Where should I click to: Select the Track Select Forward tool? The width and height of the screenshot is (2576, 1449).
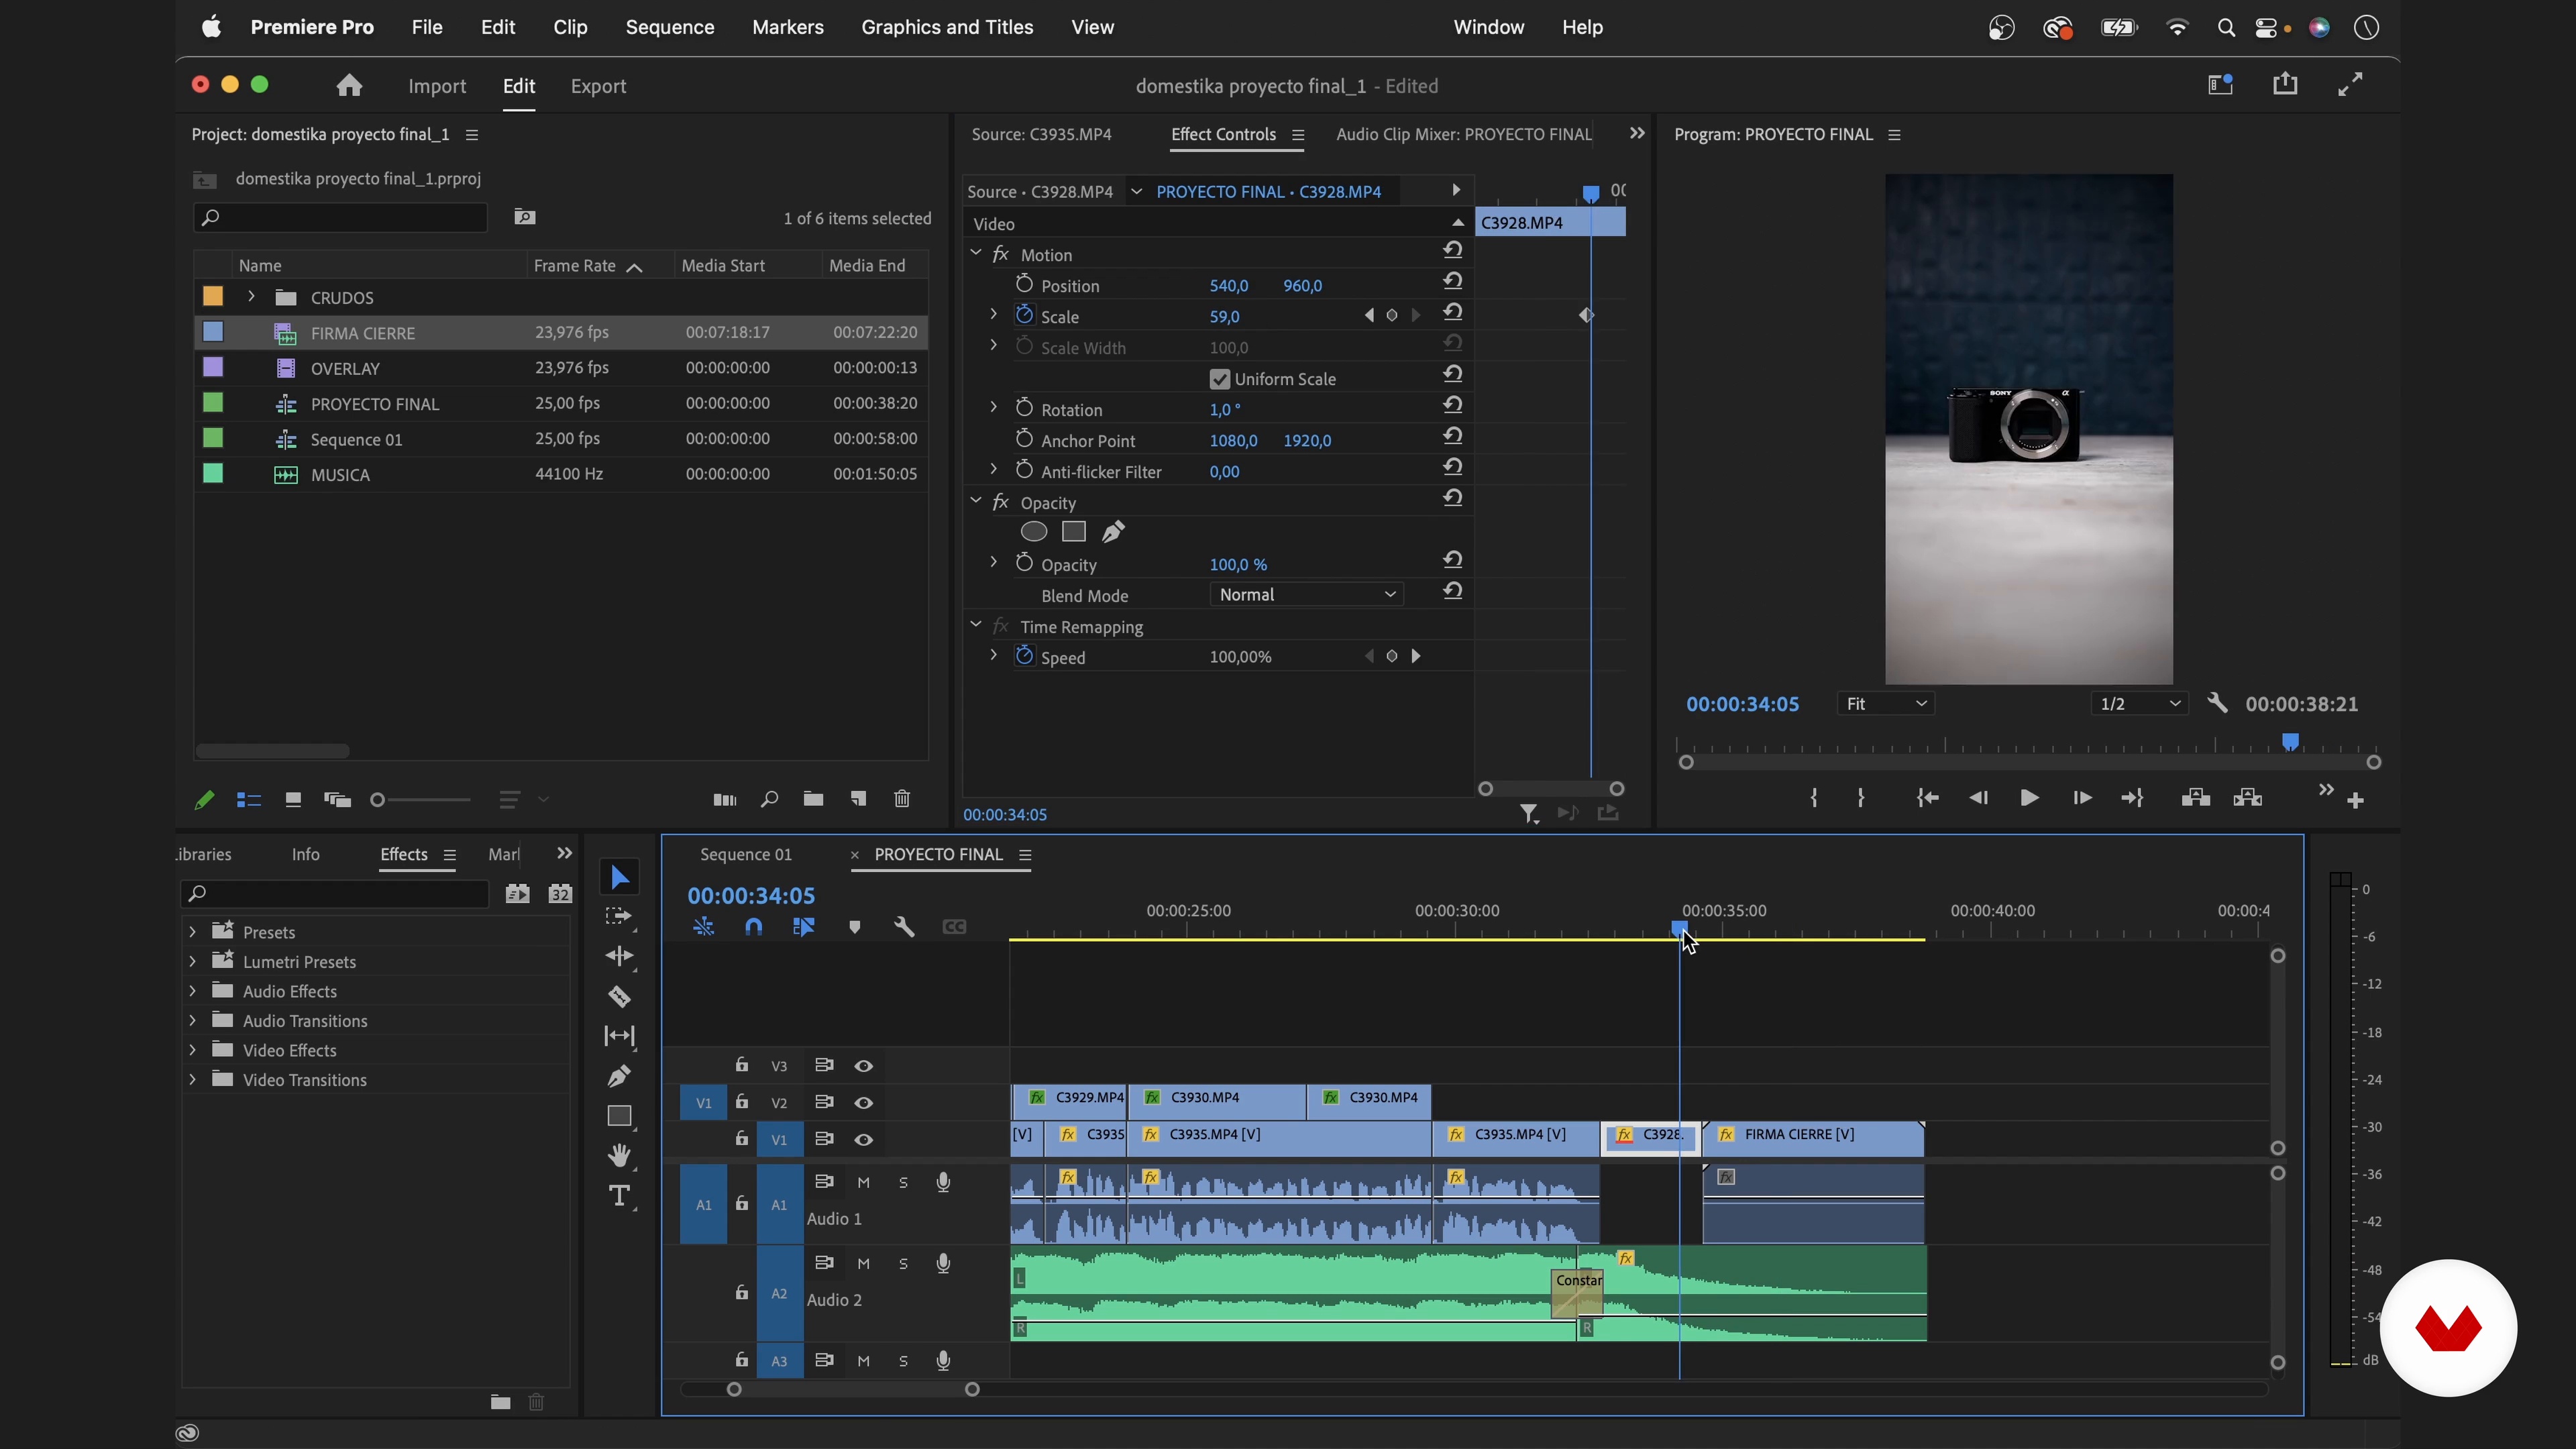tap(619, 917)
